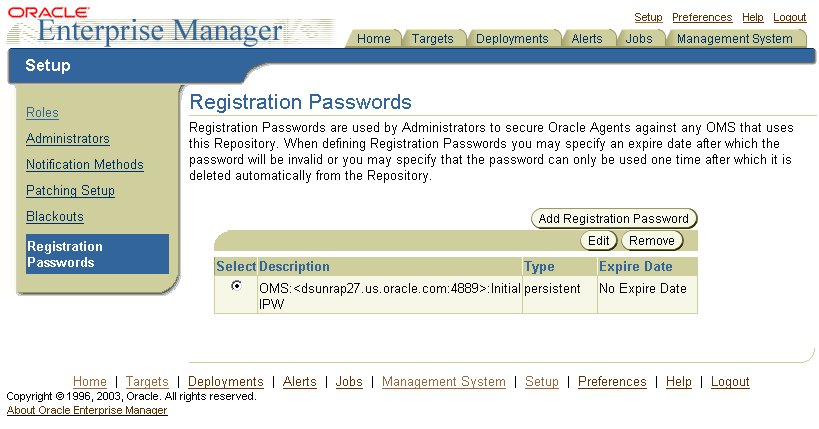
Task: Switch to Management System tab
Action: (734, 39)
